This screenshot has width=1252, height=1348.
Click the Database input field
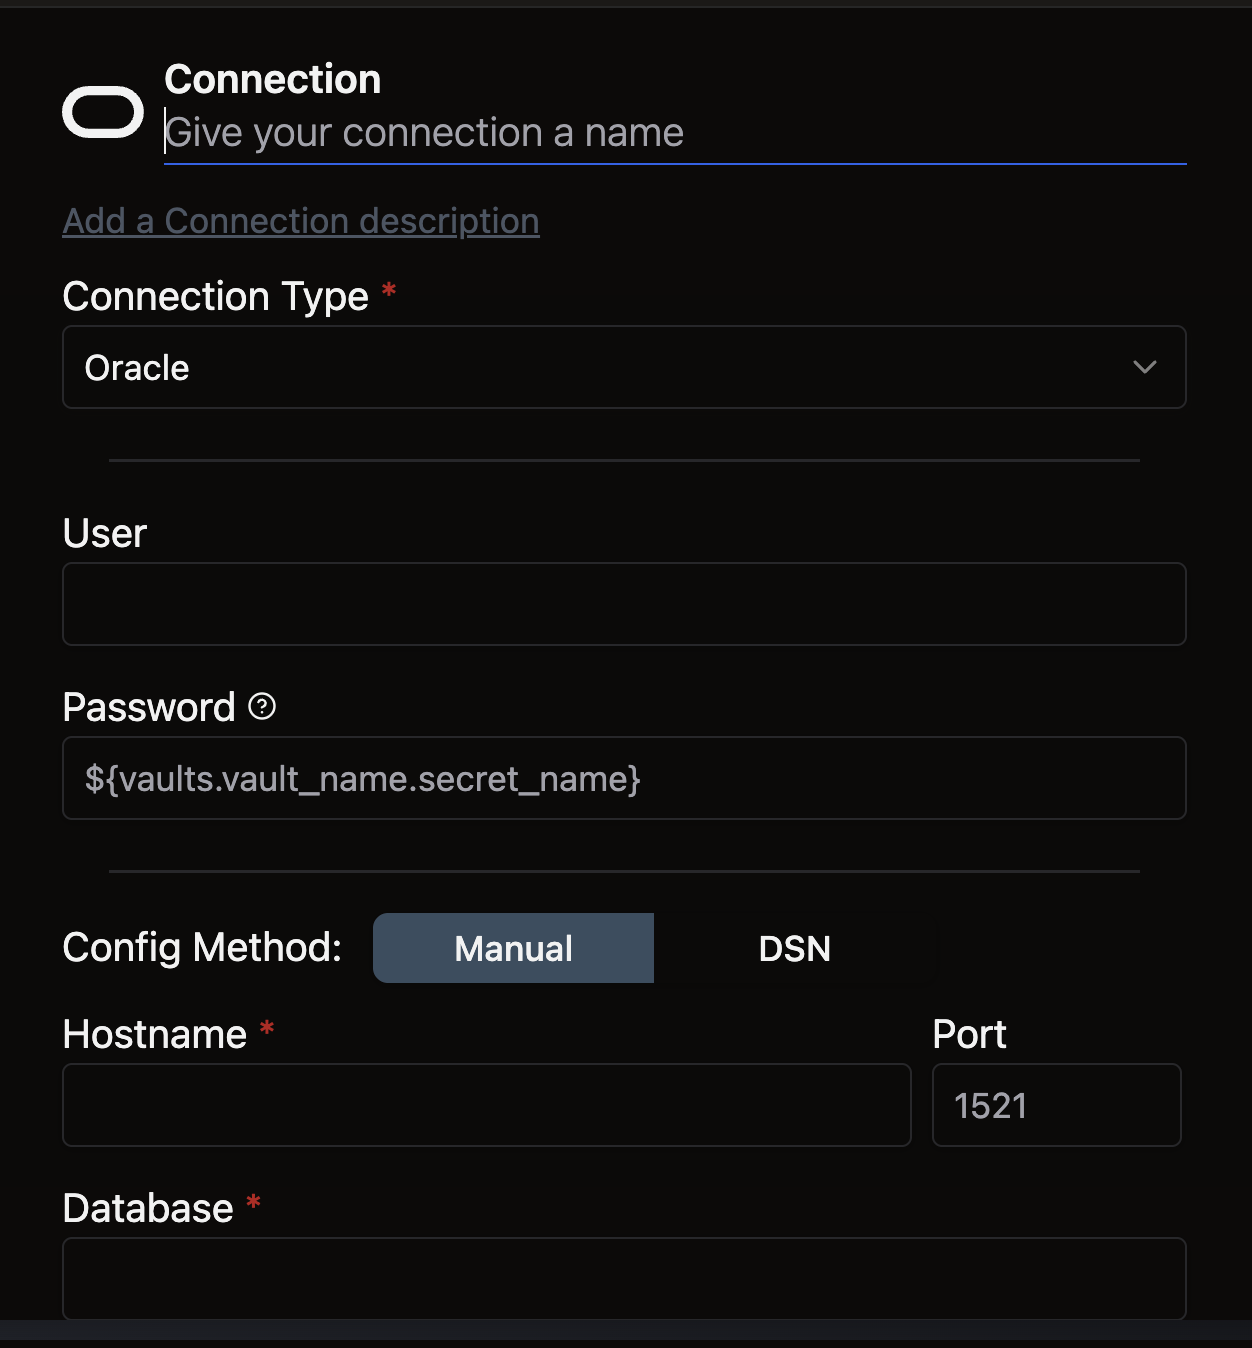tap(623, 1278)
